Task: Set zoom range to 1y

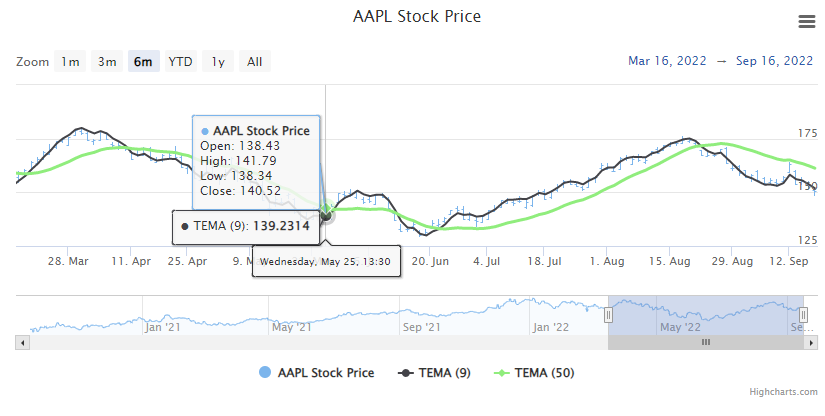Action: 217,62
